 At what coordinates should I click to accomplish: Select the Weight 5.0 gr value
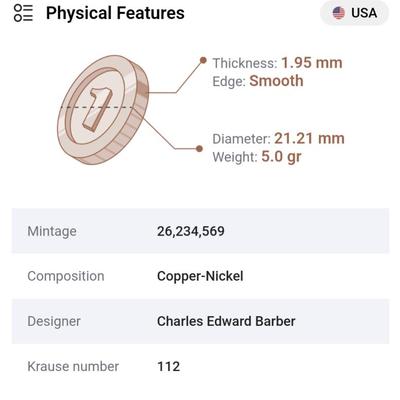[281, 157]
